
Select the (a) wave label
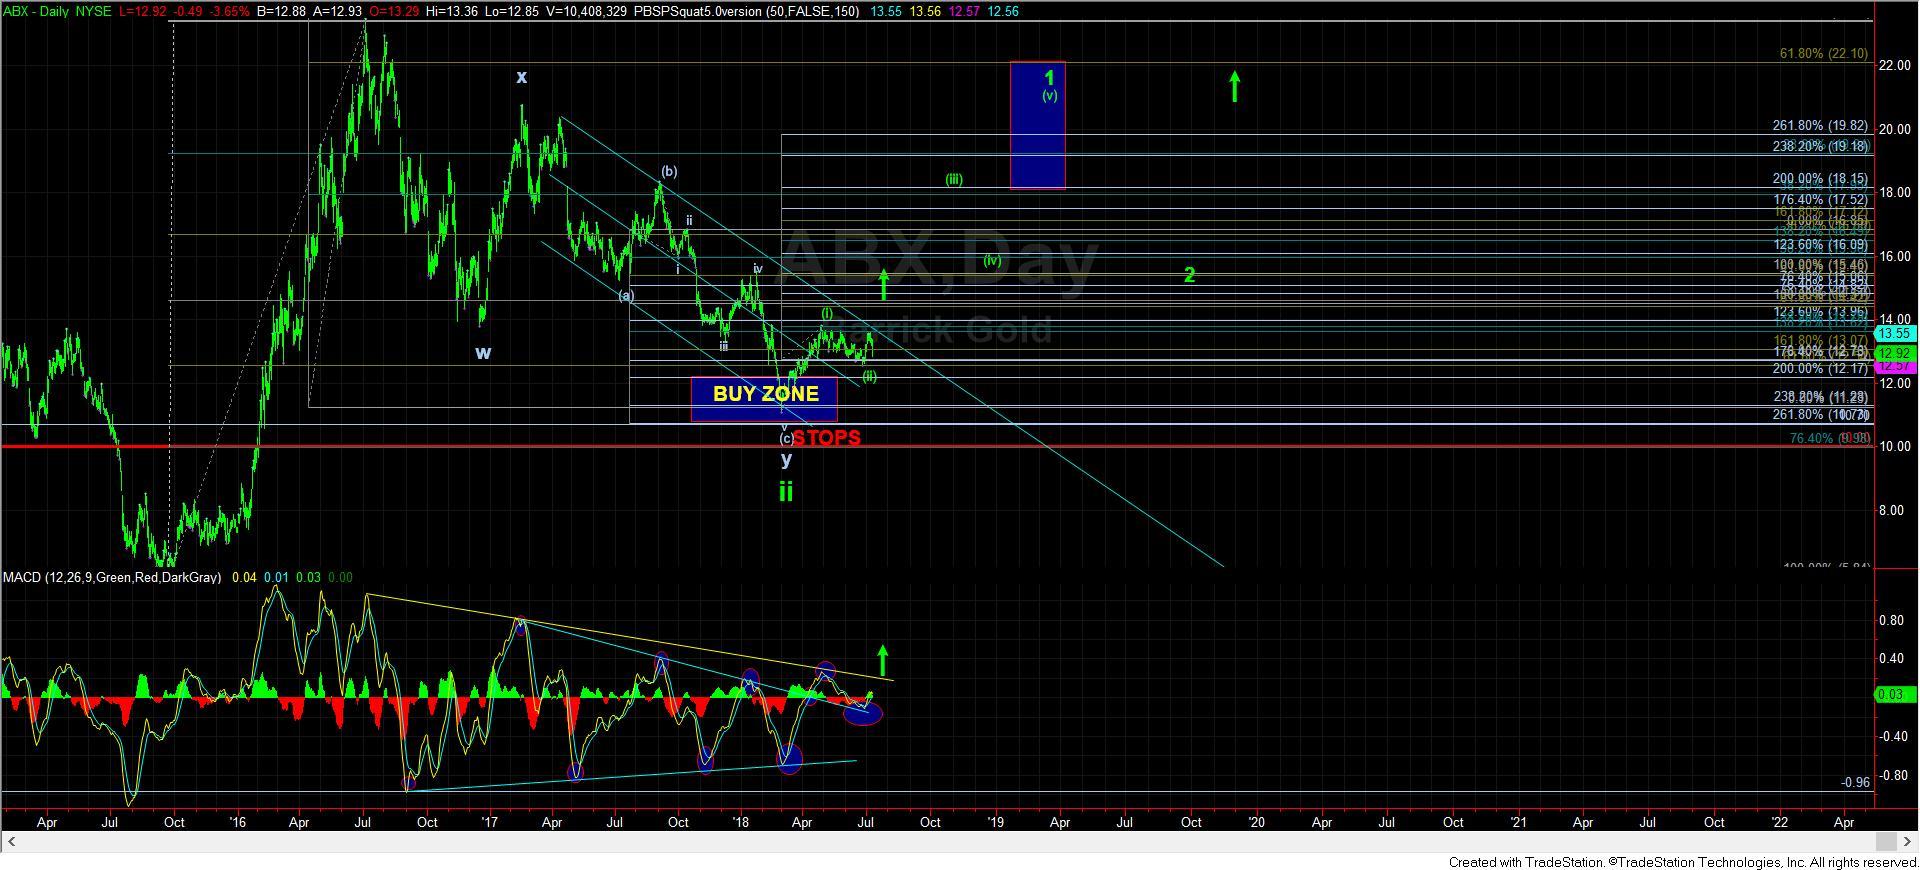click(626, 295)
